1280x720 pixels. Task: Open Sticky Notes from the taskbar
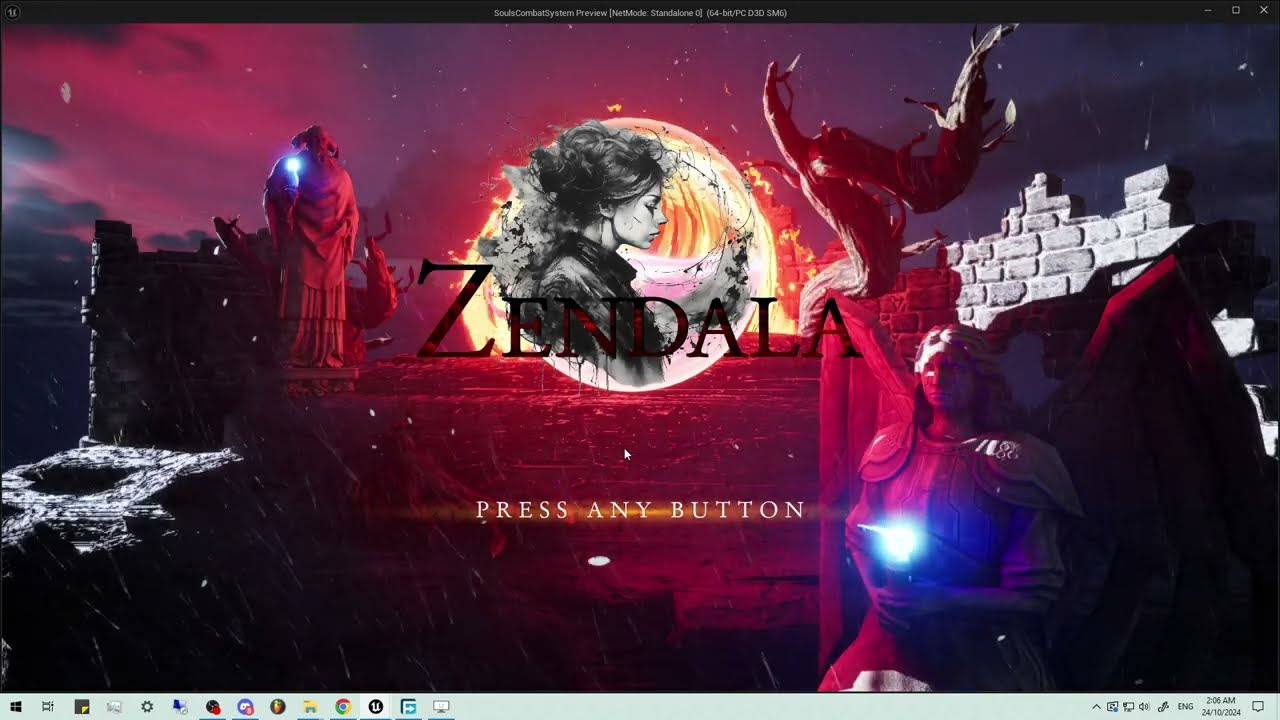point(82,707)
